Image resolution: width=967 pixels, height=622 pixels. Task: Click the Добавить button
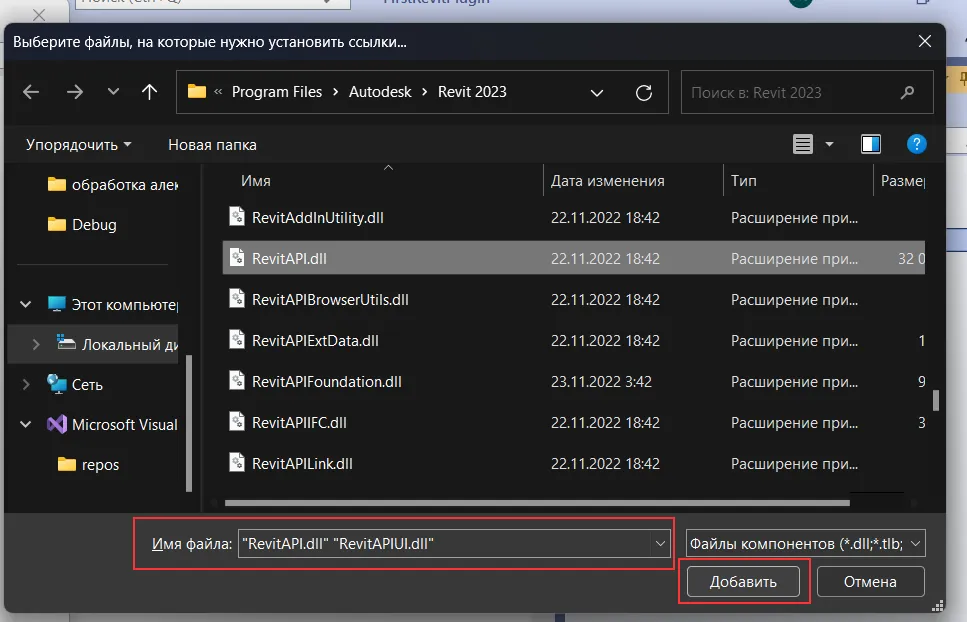coord(743,581)
